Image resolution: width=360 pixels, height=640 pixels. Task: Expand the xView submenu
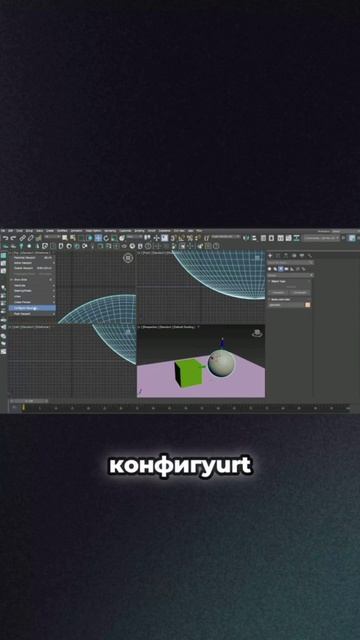pyautogui.click(x=33, y=296)
